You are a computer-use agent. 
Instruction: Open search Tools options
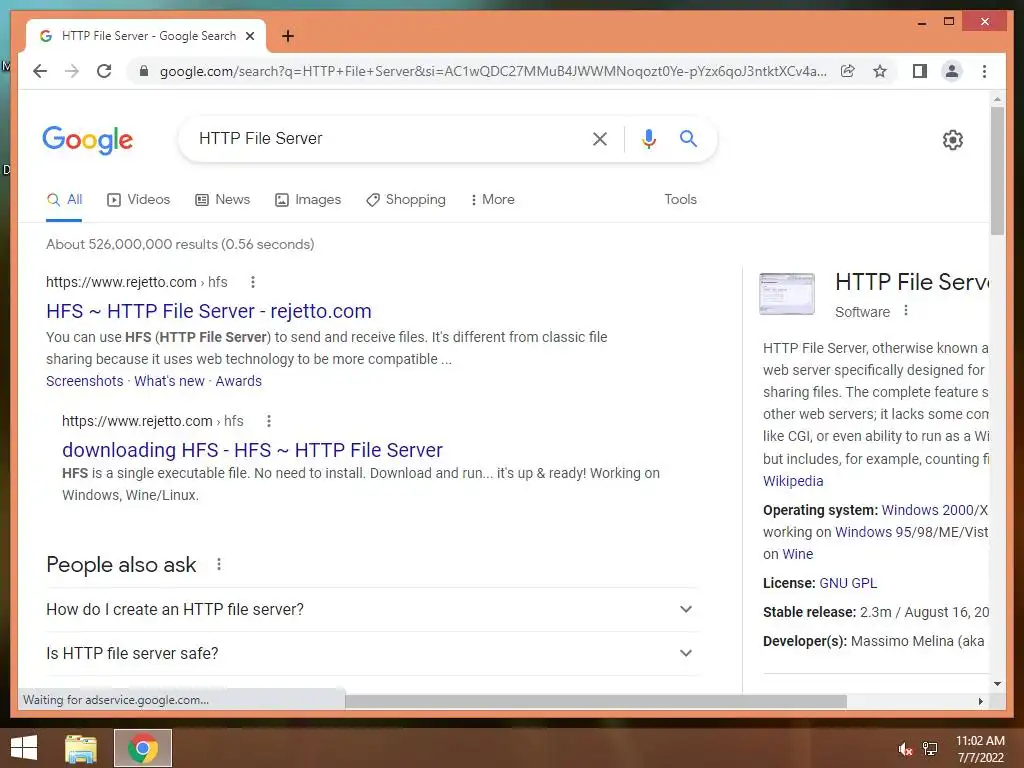tap(680, 200)
